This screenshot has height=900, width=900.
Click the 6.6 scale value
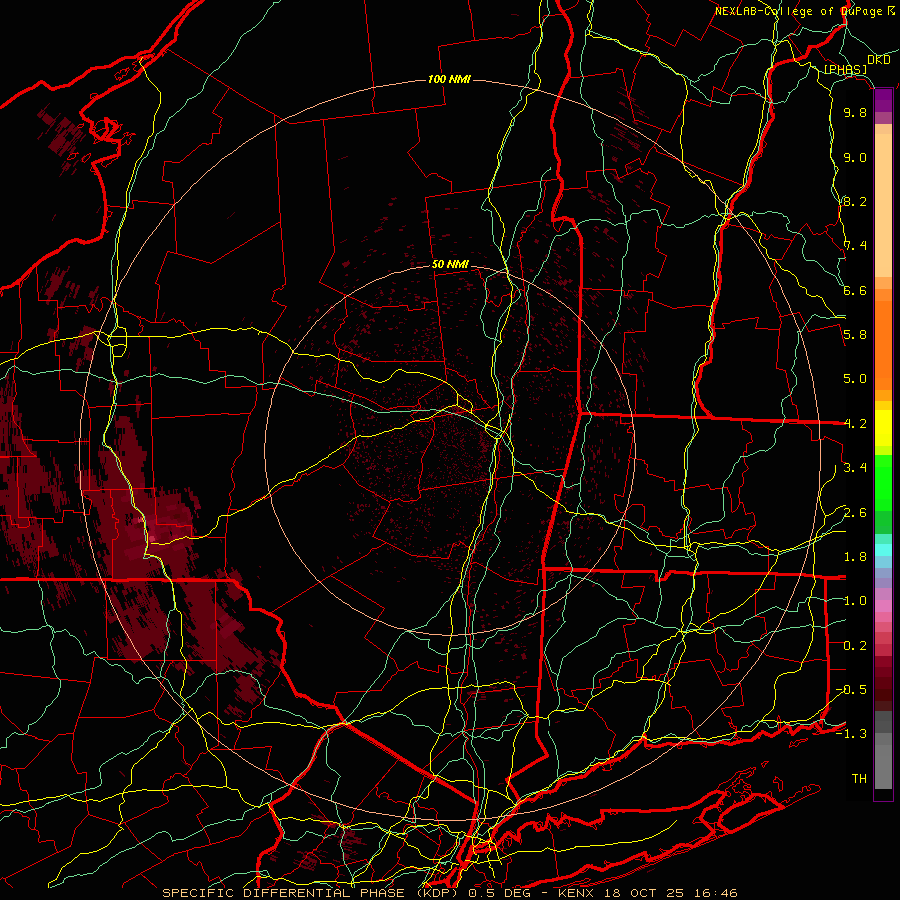point(855,291)
